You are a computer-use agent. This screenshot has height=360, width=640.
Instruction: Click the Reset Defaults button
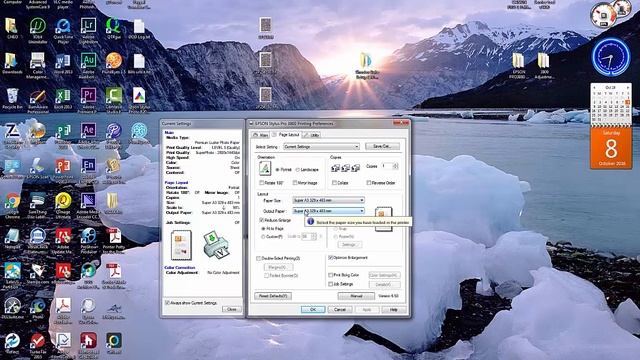coord(273,296)
